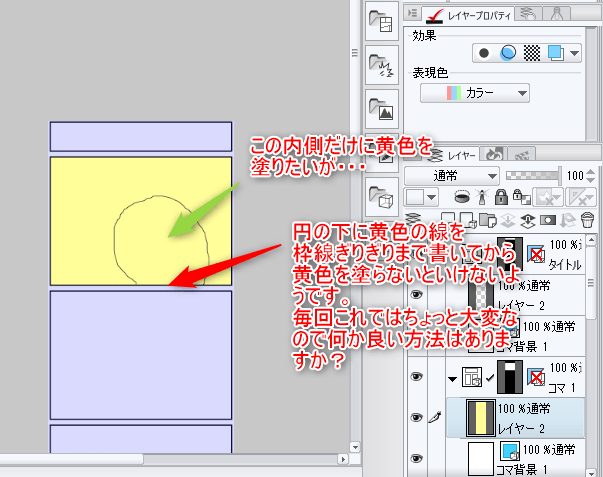The image size is (603, 477).
Task: Switch to the レイヤー tab
Action: tap(452, 155)
